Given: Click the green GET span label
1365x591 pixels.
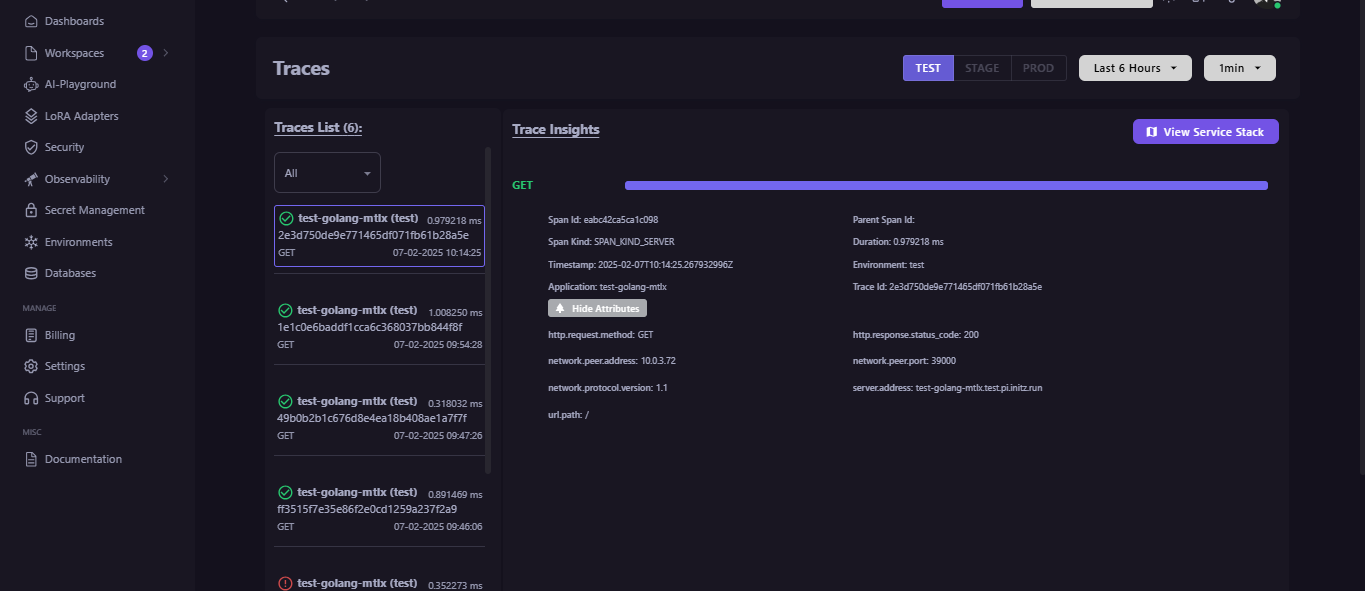Looking at the screenshot, I should point(522,186).
